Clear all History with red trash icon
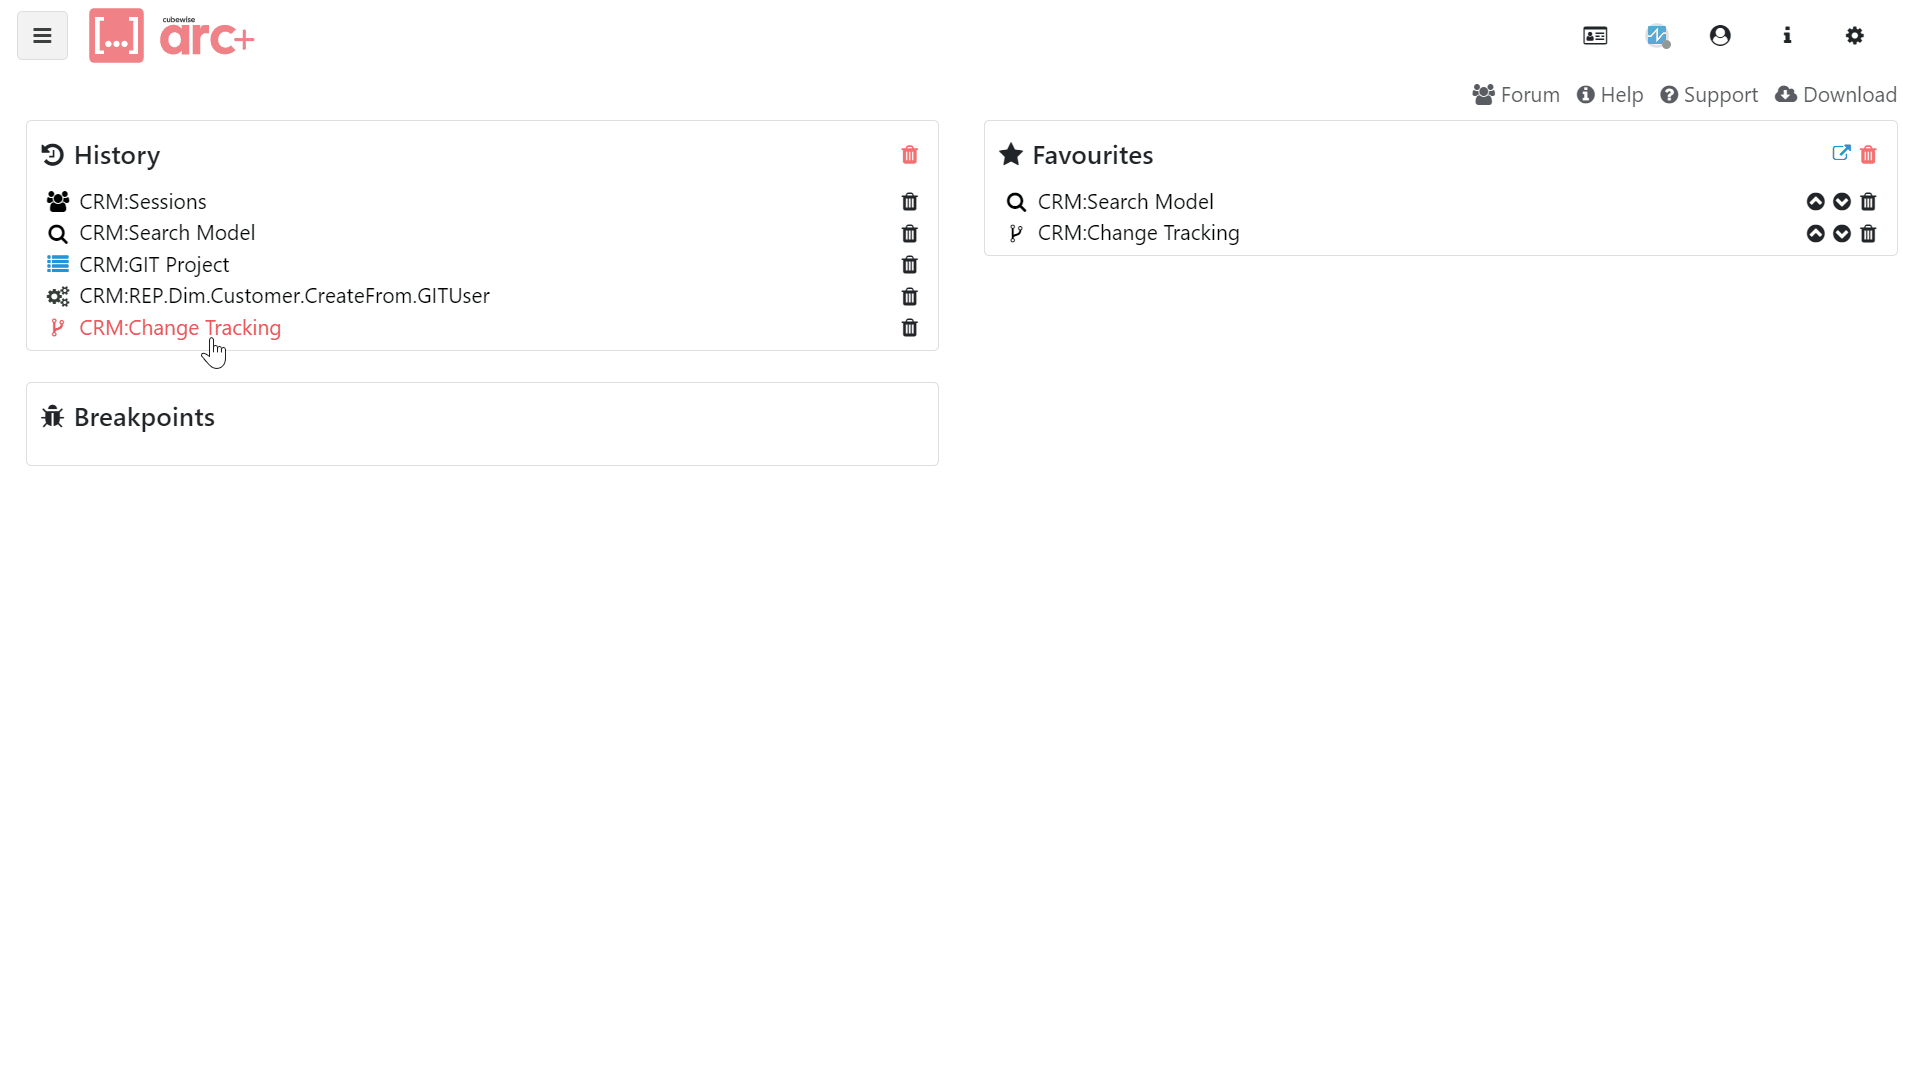The width and height of the screenshot is (1920, 1080). coord(910,155)
